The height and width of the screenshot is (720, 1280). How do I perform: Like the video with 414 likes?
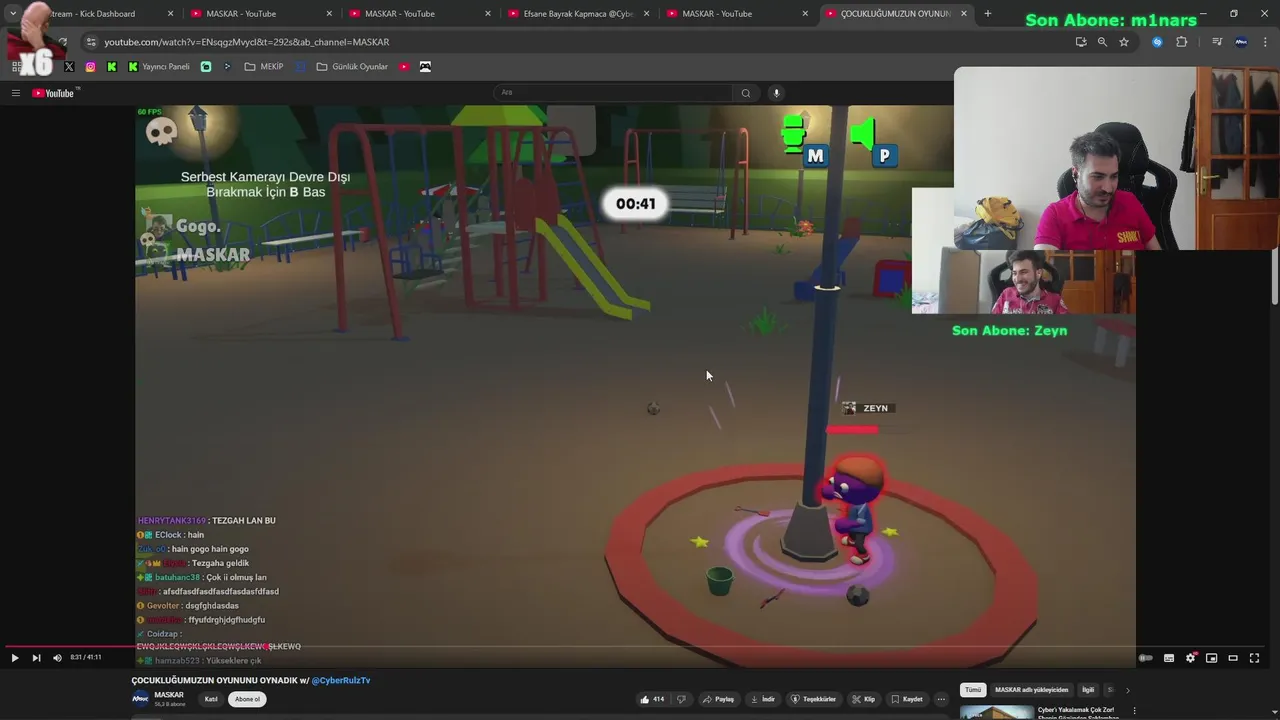point(652,699)
